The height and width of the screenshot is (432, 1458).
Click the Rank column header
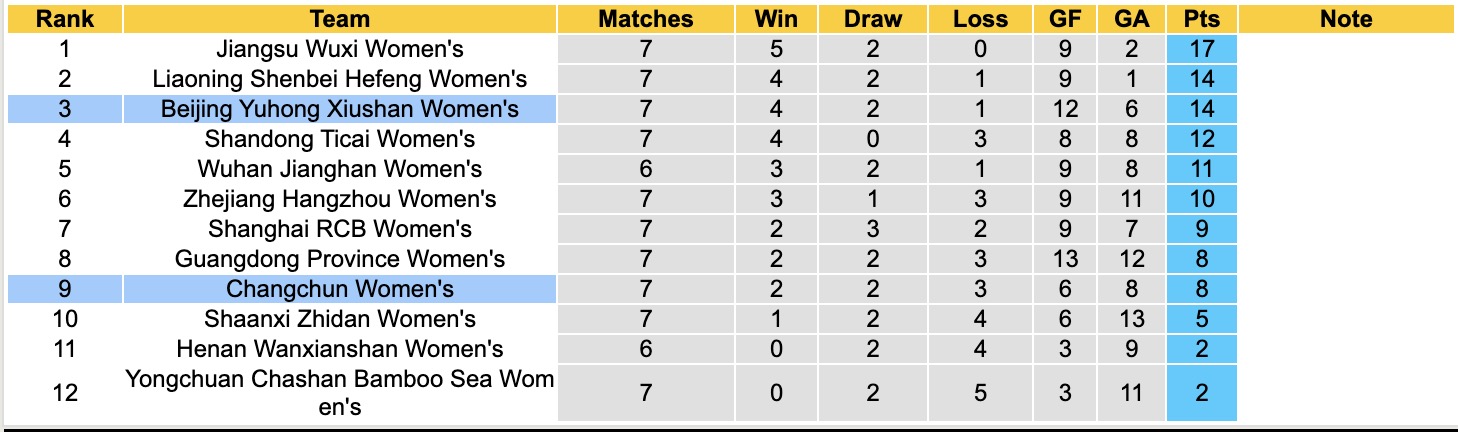pyautogui.click(x=65, y=19)
